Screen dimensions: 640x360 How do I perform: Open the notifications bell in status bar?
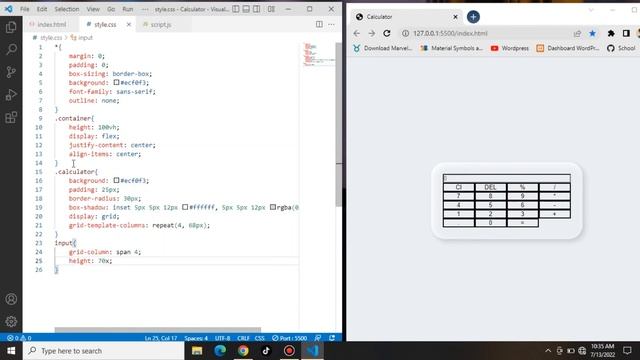point(332,338)
